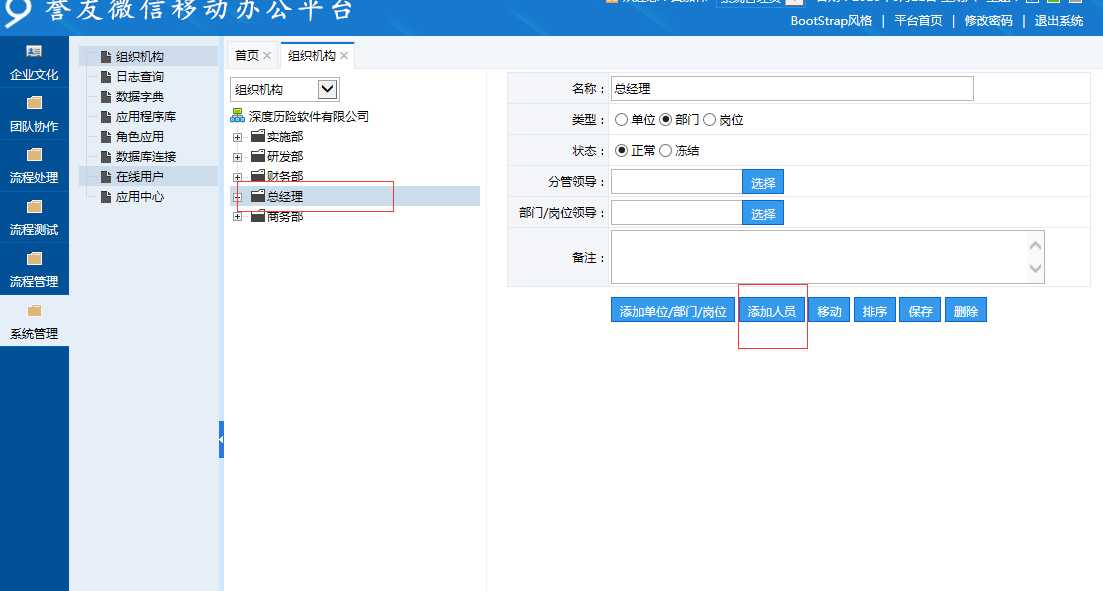Click the company root organization icon

click(x=238, y=115)
